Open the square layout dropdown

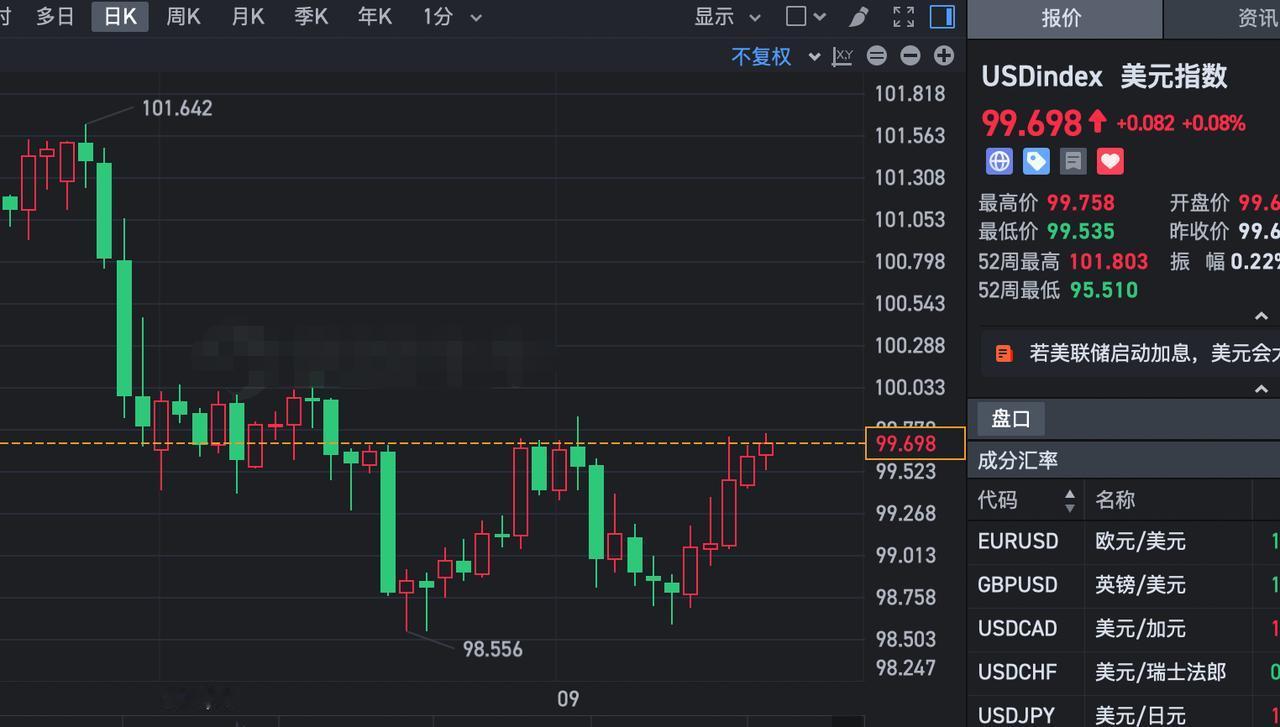click(806, 16)
